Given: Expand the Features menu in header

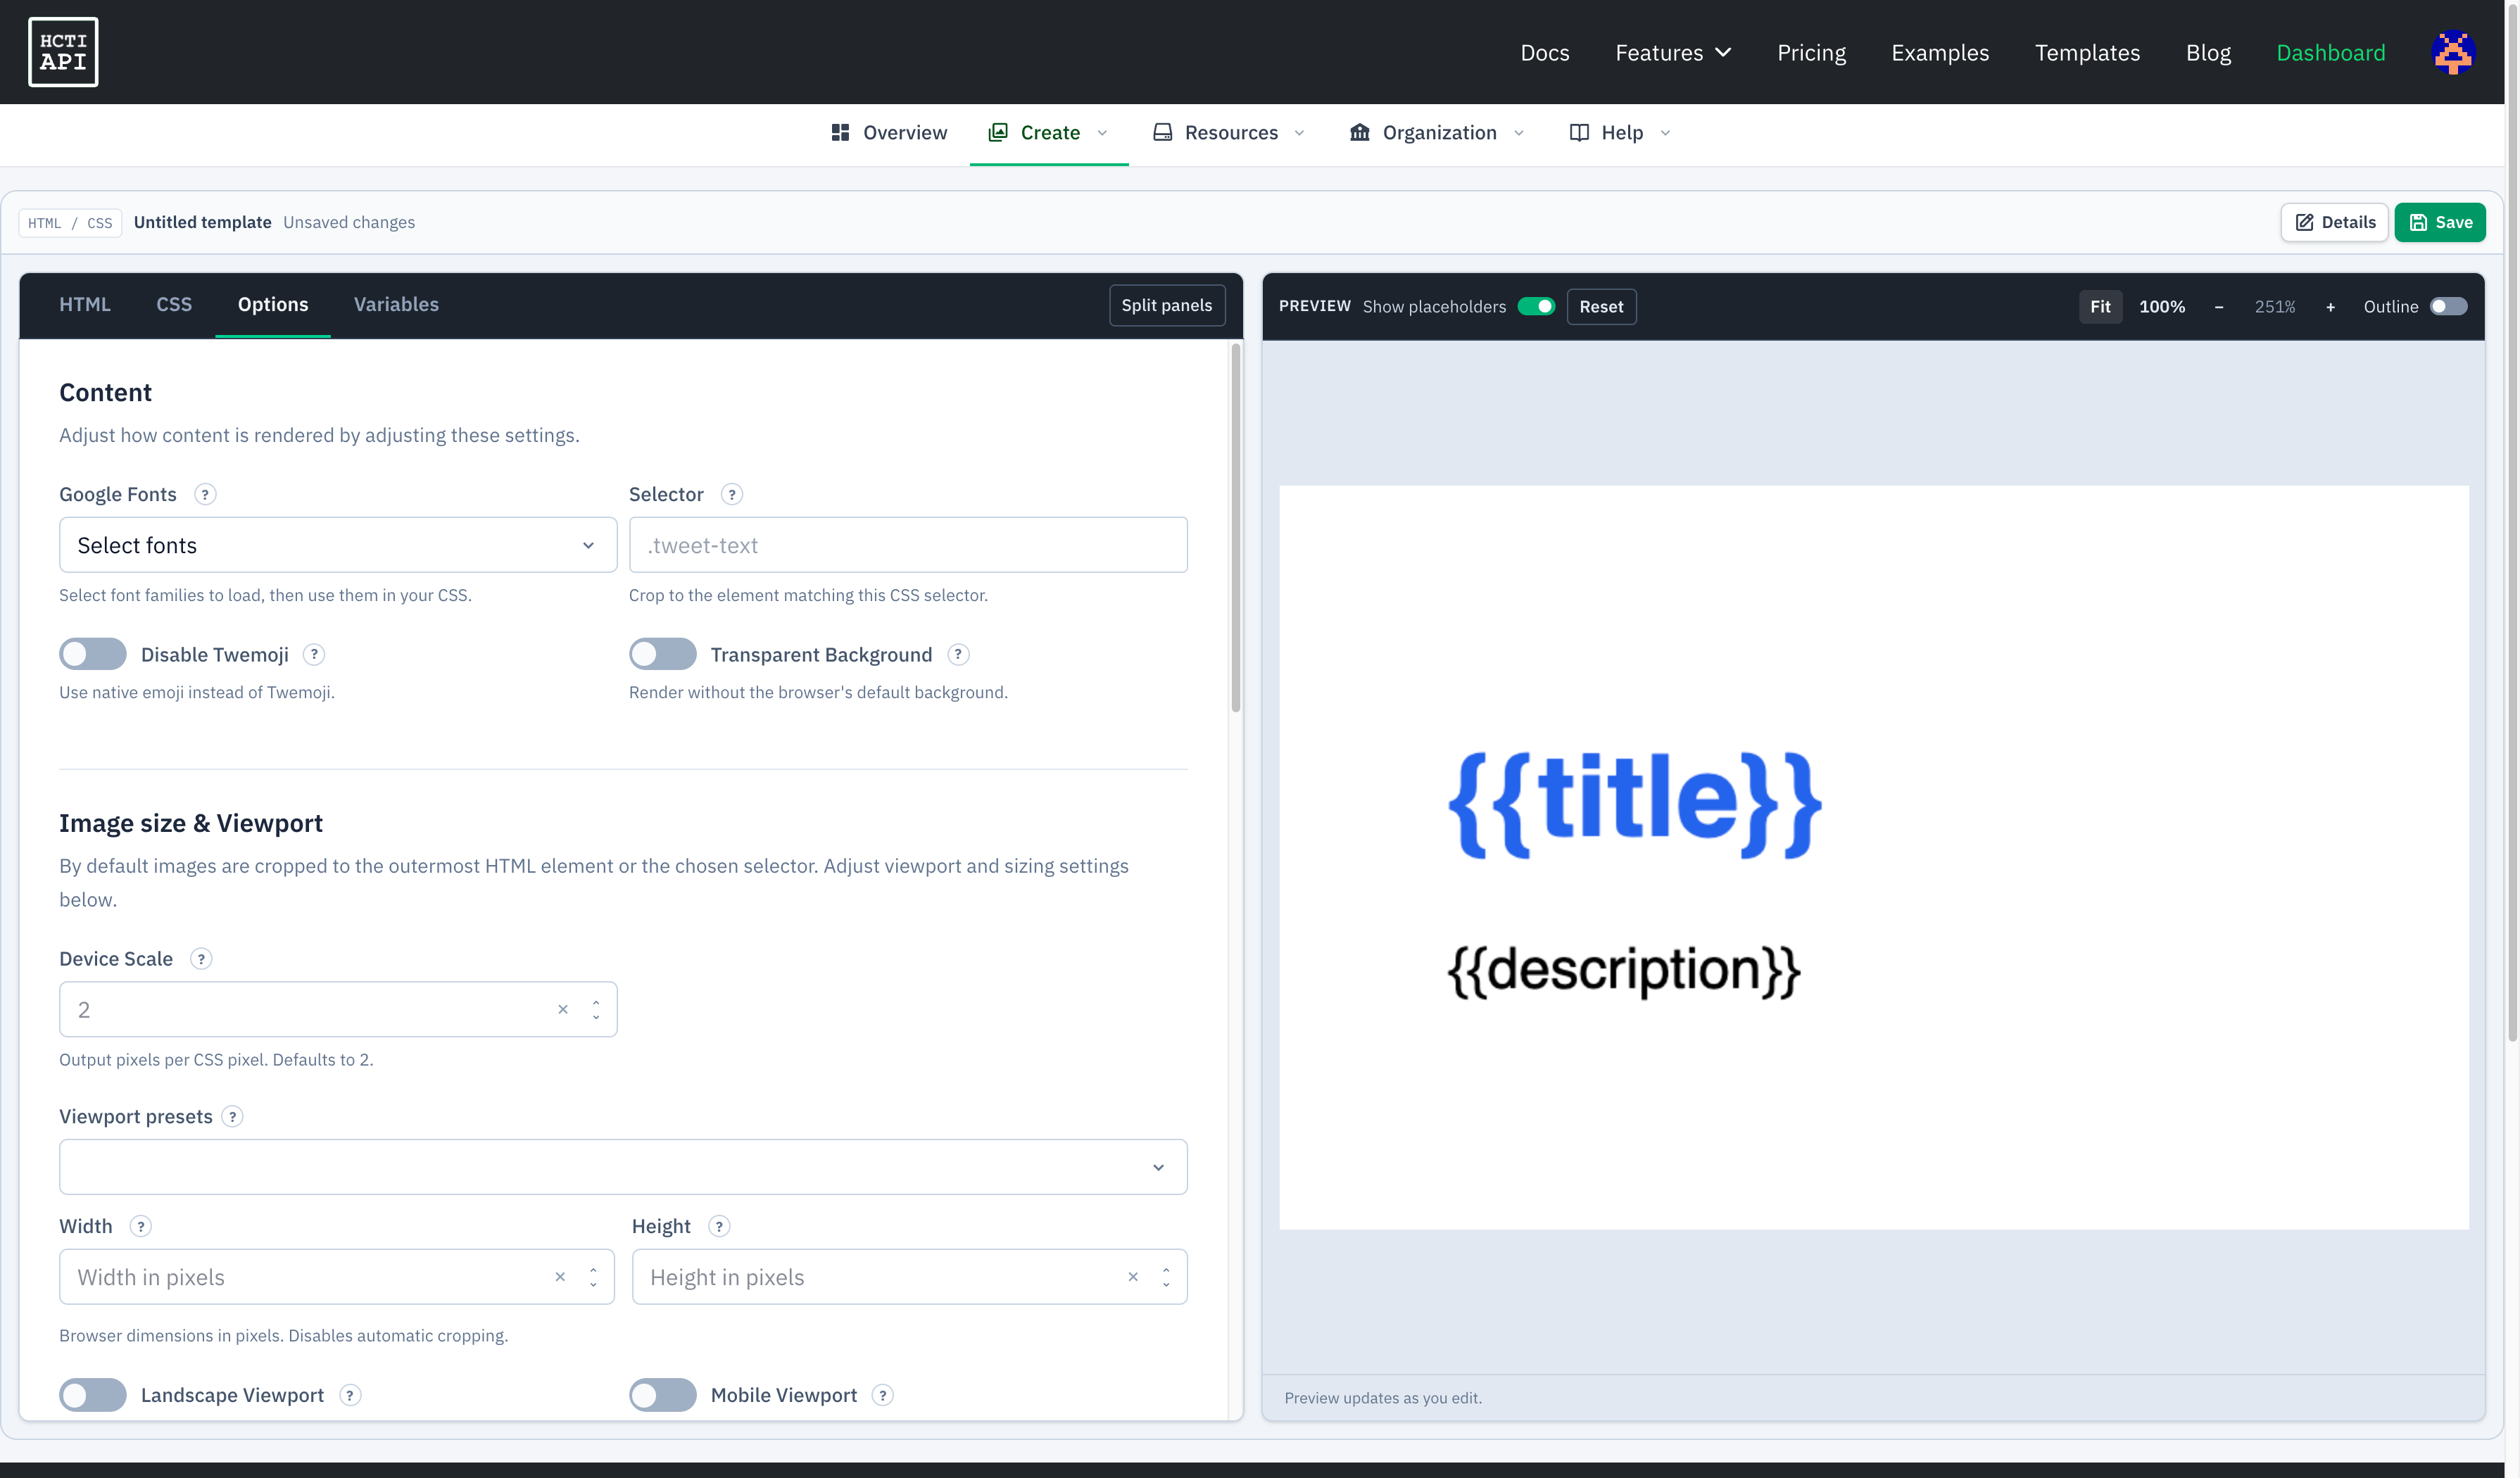Looking at the screenshot, I should point(1673,52).
